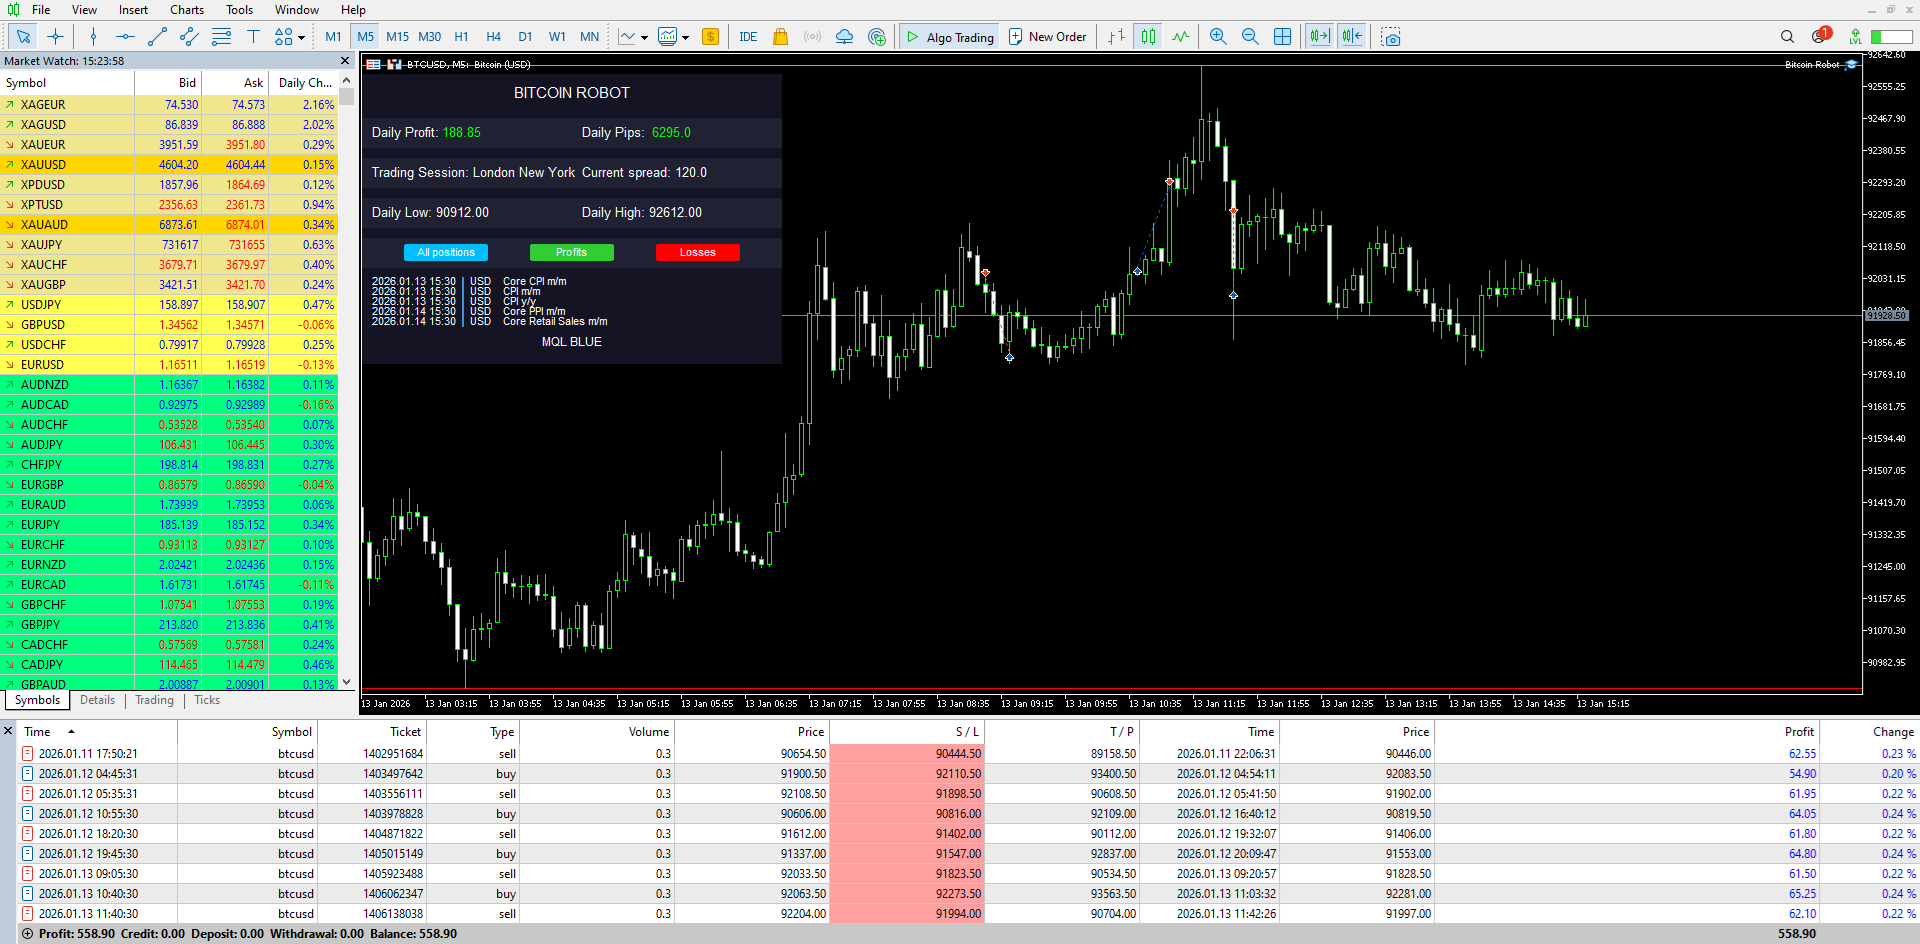
Task: Switch to the Trading tab in Market Watch
Action: pos(154,700)
